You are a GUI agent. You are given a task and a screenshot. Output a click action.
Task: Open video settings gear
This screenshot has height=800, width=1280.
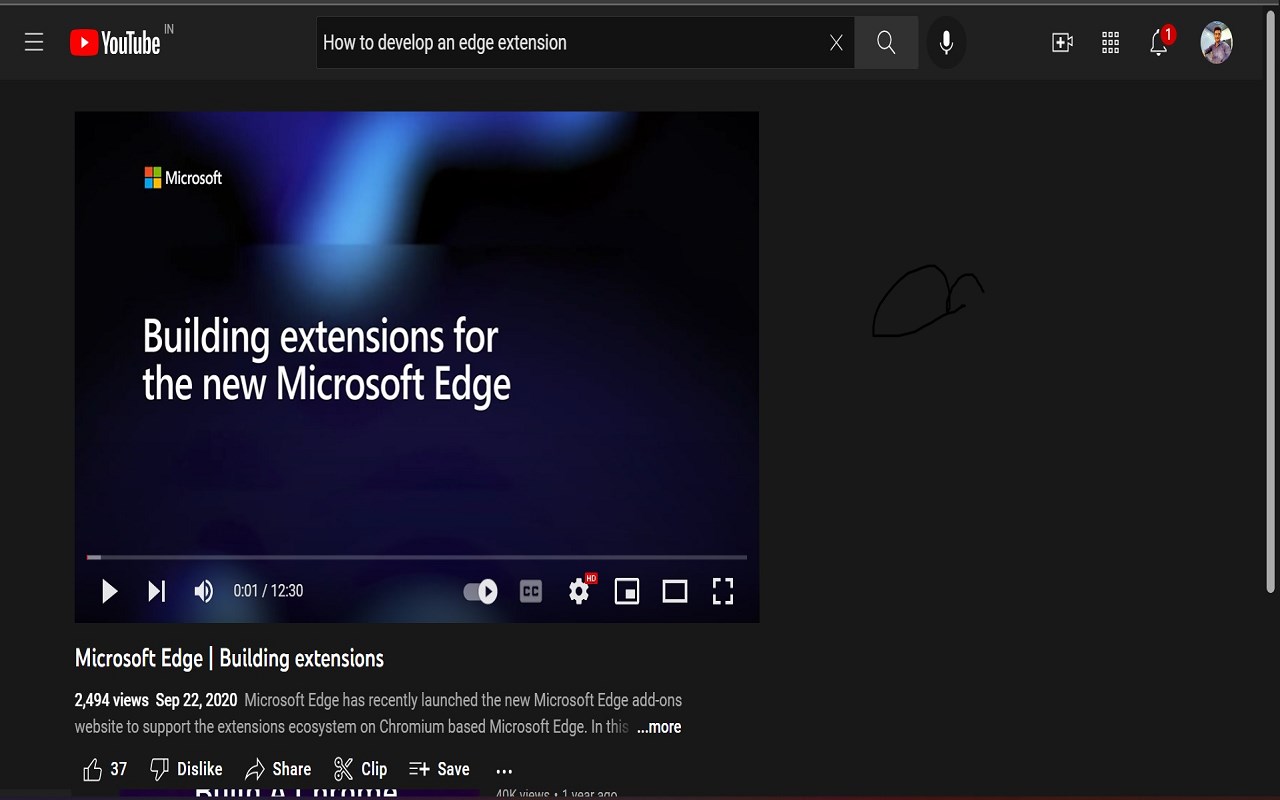580,590
